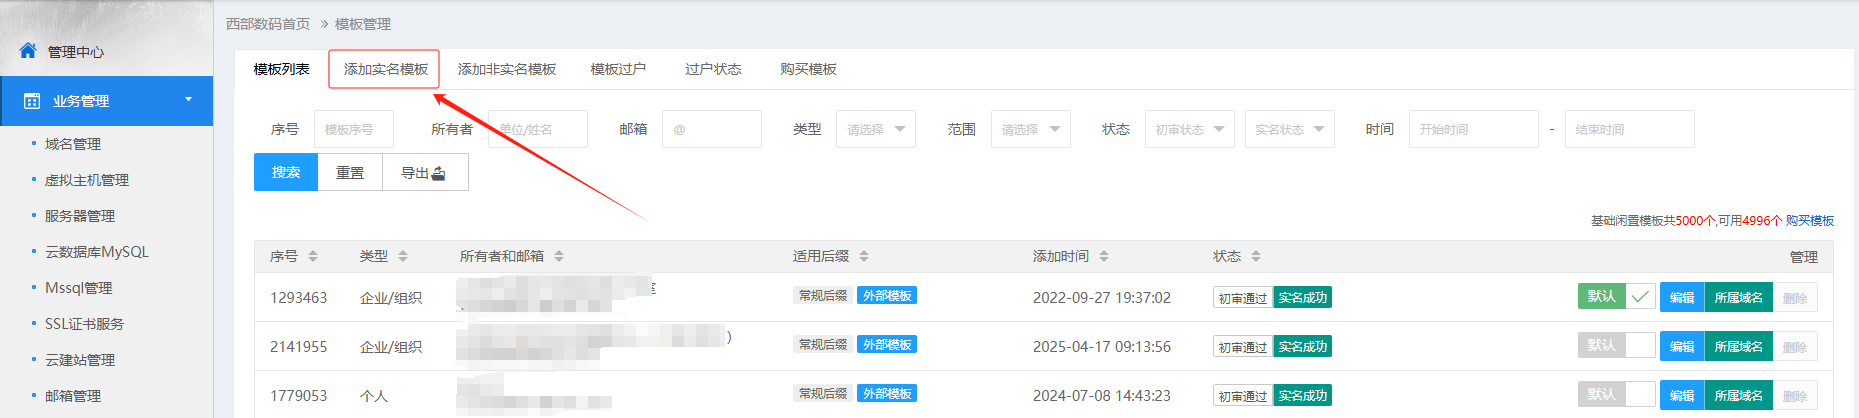Open the 实名状态 dropdown
The height and width of the screenshot is (418, 1859).
1289,129
